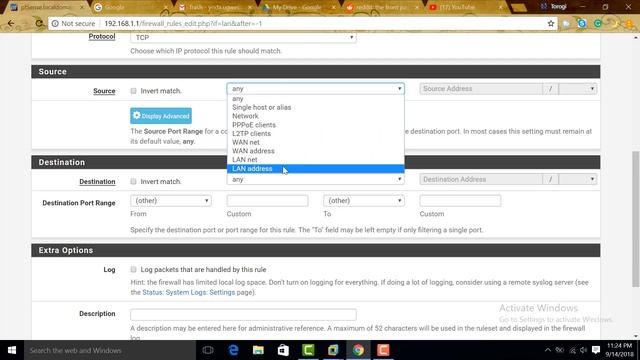This screenshot has width=640, height=360.
Task: Click the Chrome icon in the taskbar
Action: click(x=358, y=350)
